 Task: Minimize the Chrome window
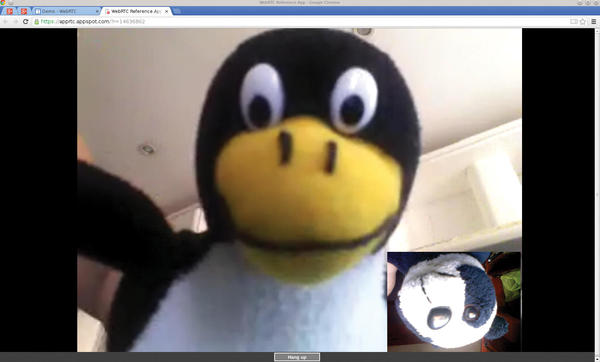580,3
